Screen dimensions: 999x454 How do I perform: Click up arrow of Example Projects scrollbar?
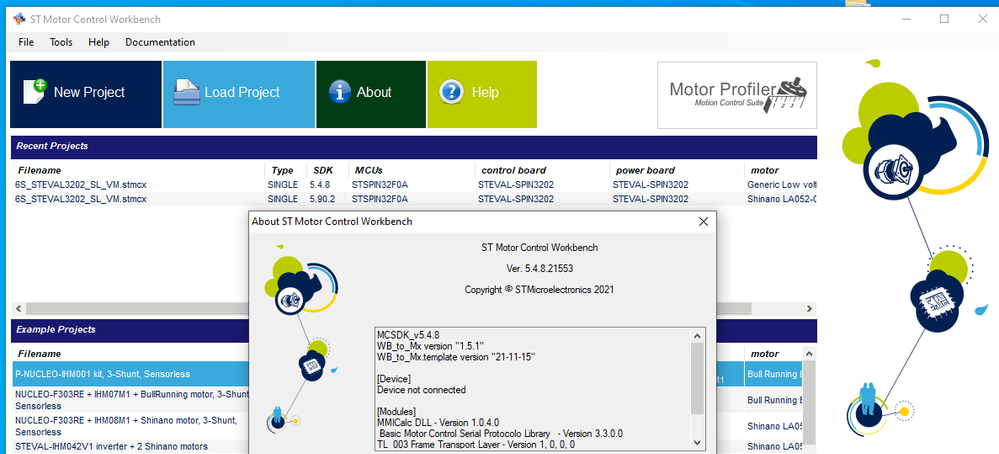pos(810,353)
